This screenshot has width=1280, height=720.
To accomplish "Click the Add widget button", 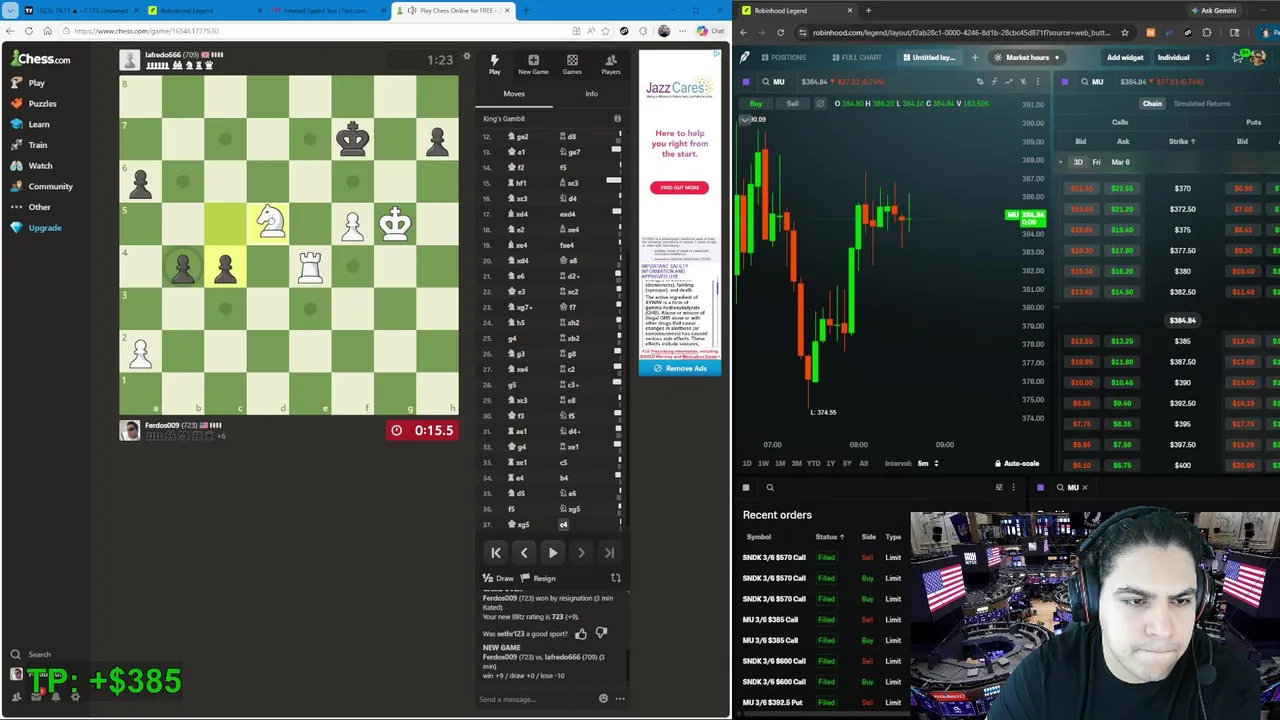I will 1125,57.
